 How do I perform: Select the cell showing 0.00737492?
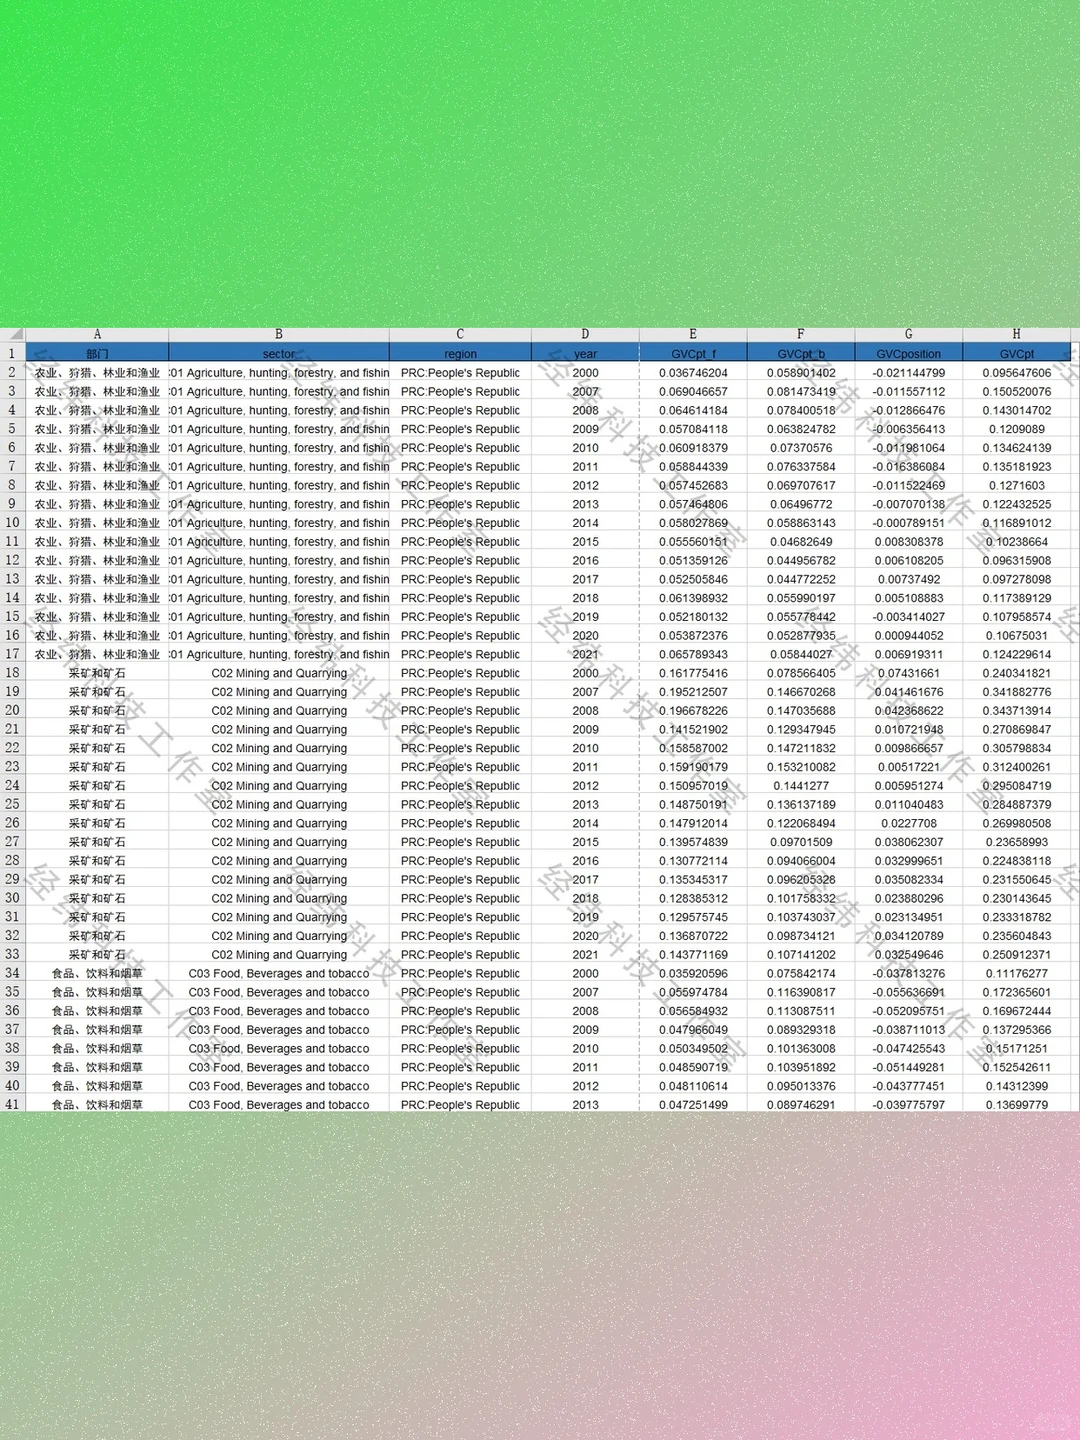point(909,579)
